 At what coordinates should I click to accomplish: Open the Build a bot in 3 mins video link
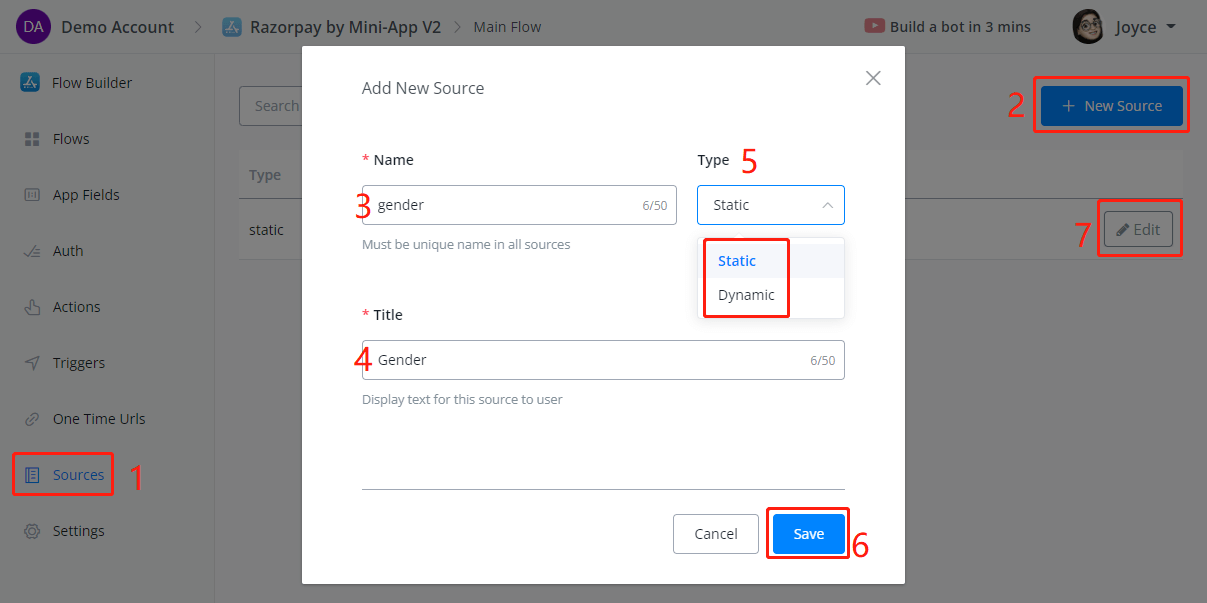point(948,27)
